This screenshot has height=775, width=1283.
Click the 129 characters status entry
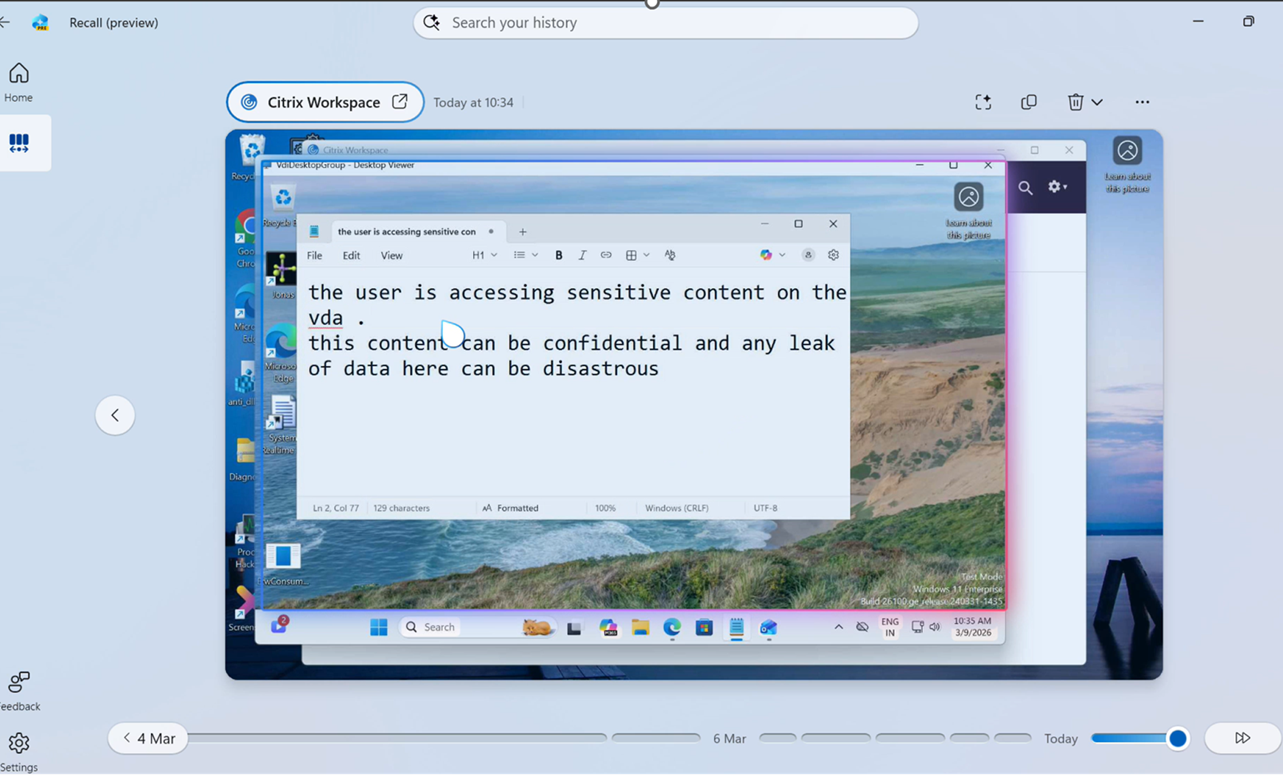(x=401, y=508)
